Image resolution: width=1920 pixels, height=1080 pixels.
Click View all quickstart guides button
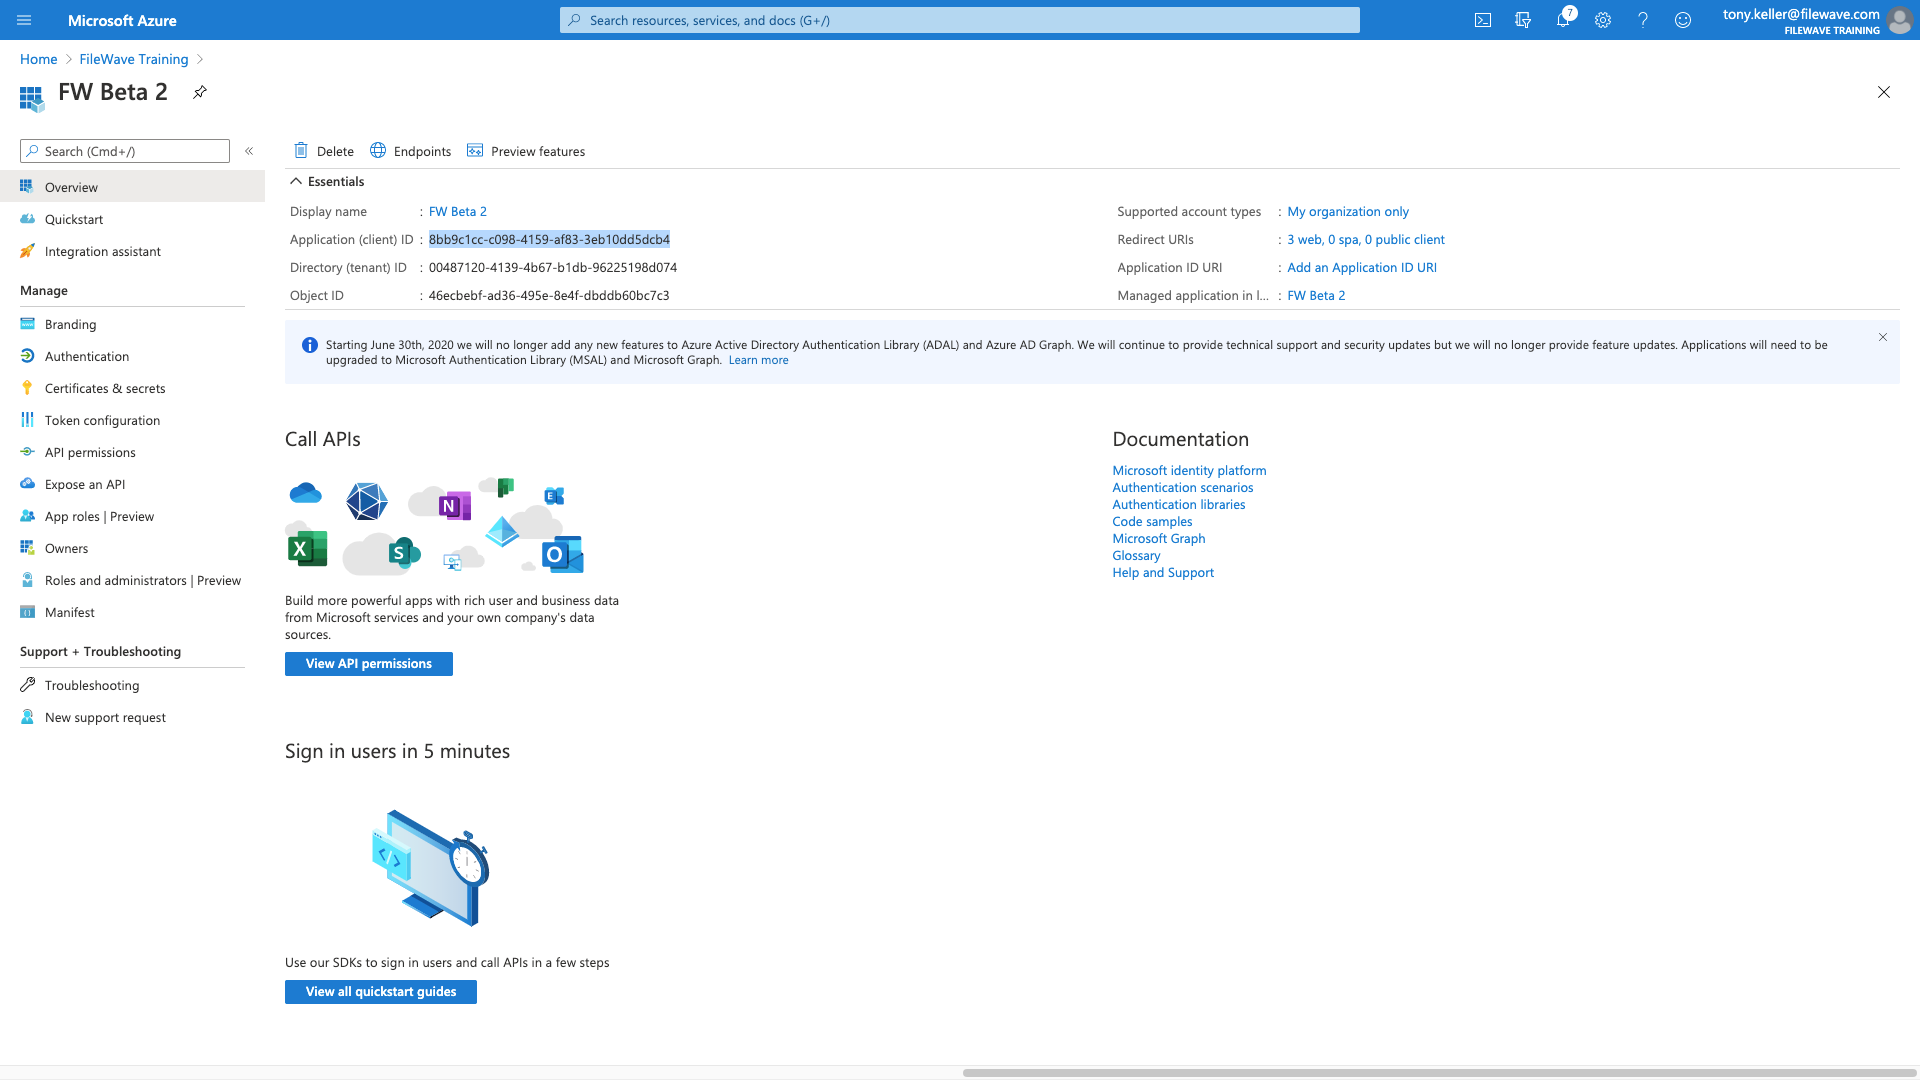(381, 992)
